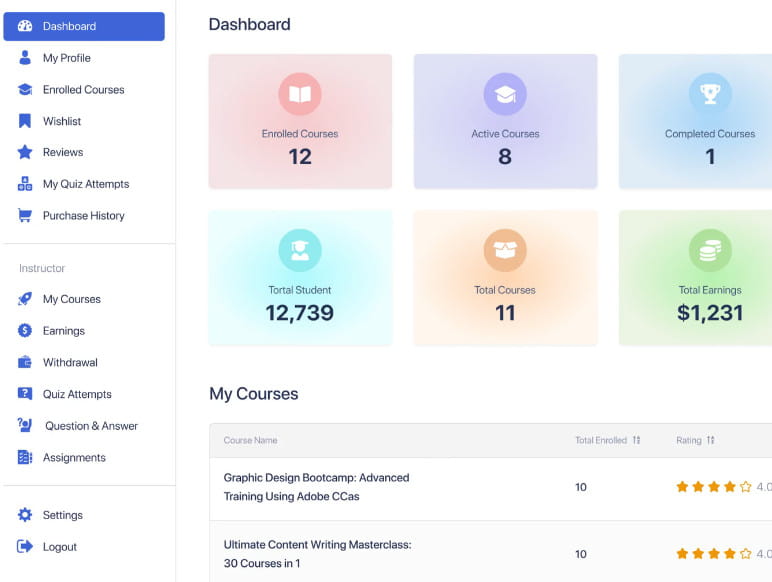
Task: Click the Logout arrow icon
Action: (25, 546)
